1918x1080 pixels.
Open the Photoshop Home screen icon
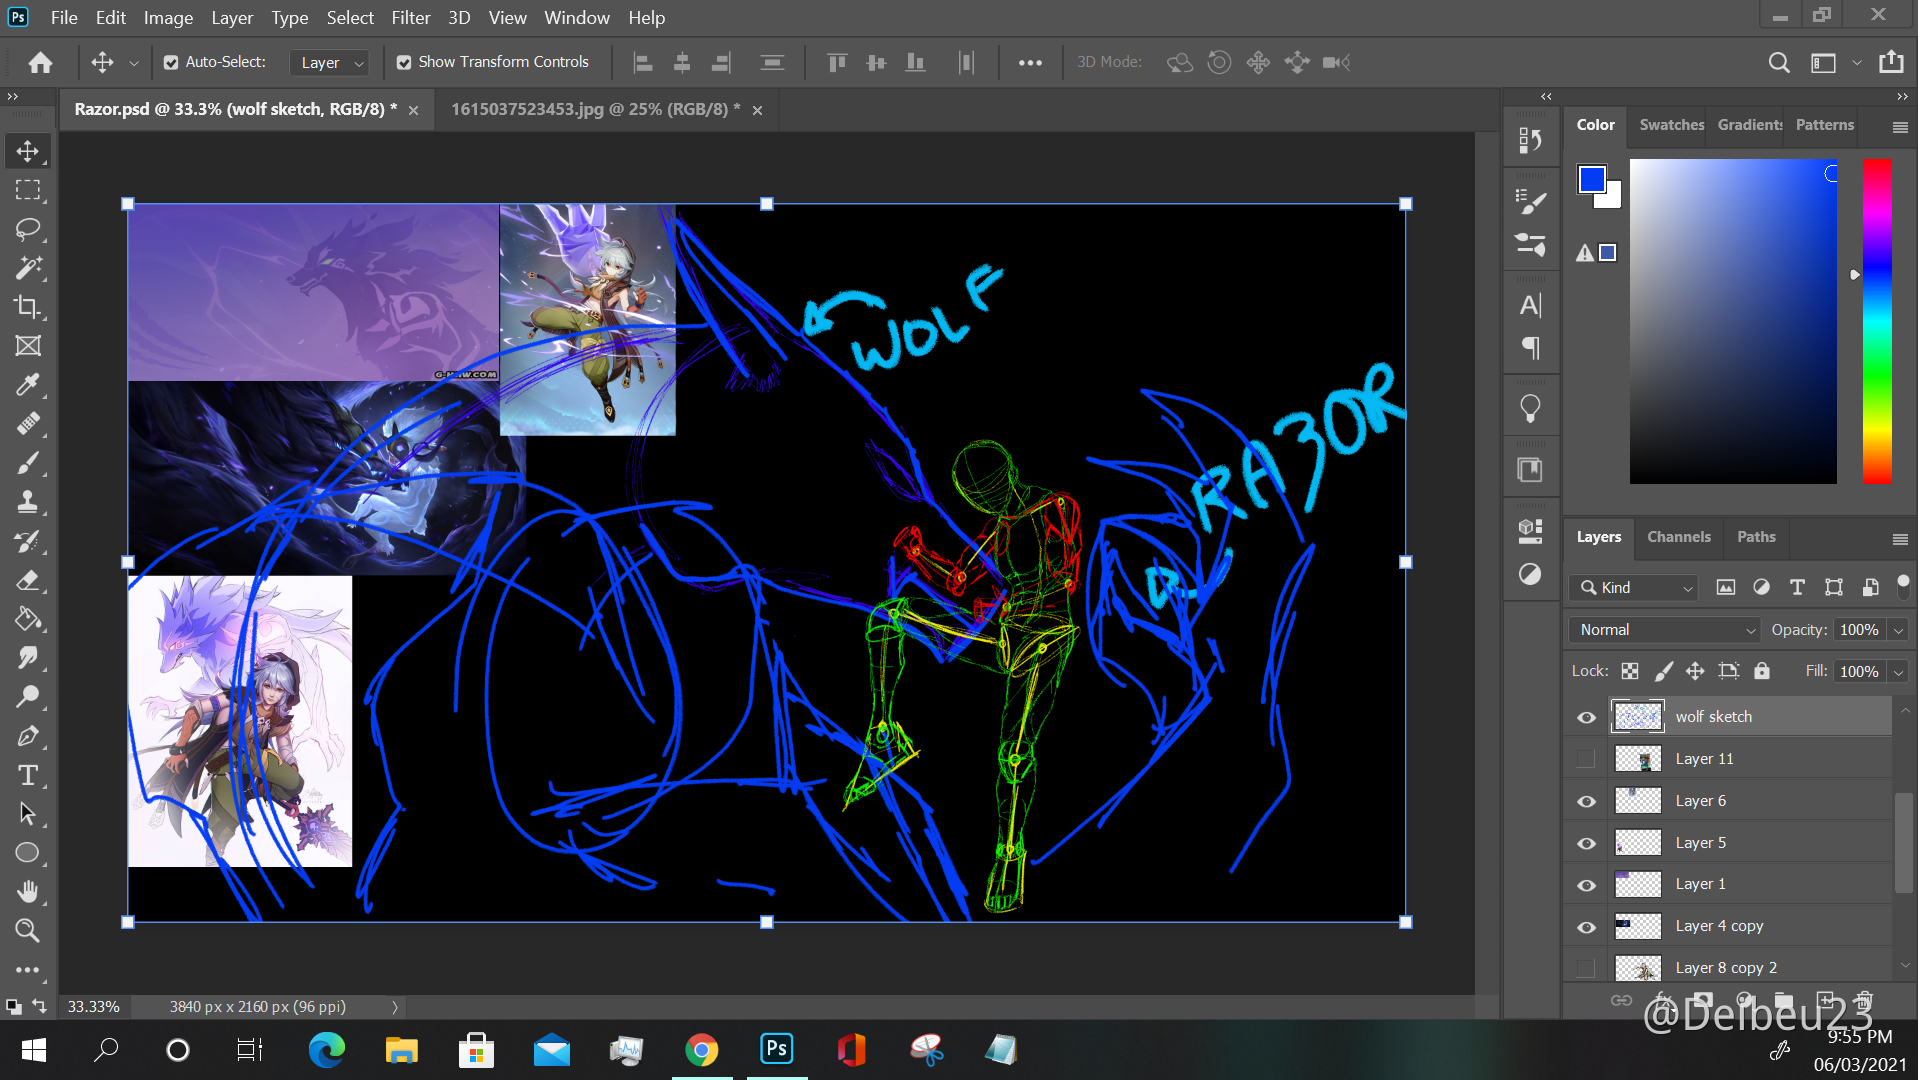tap(40, 62)
